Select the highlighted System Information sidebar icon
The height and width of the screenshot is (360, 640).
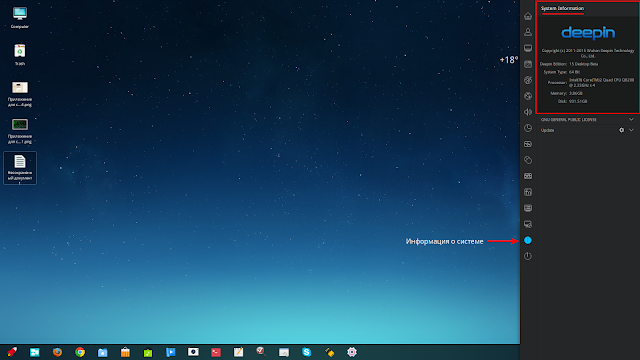[x=528, y=240]
